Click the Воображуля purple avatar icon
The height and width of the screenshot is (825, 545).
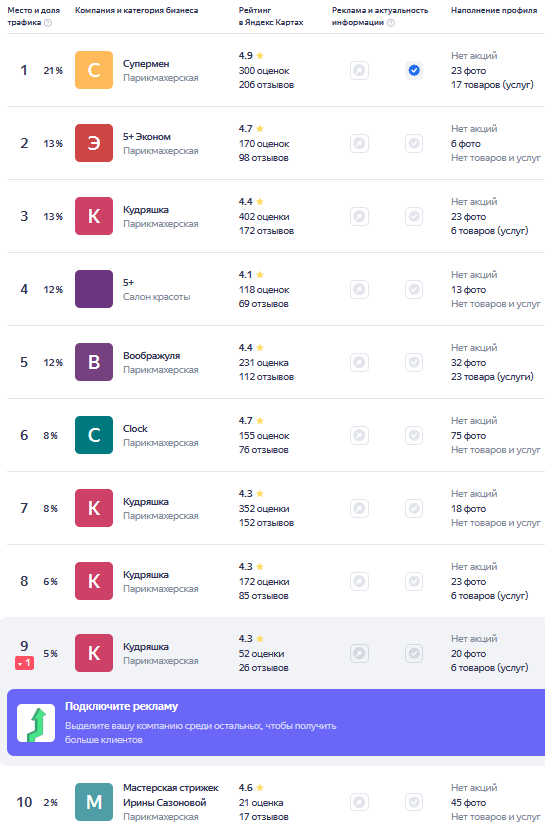[x=94, y=362]
